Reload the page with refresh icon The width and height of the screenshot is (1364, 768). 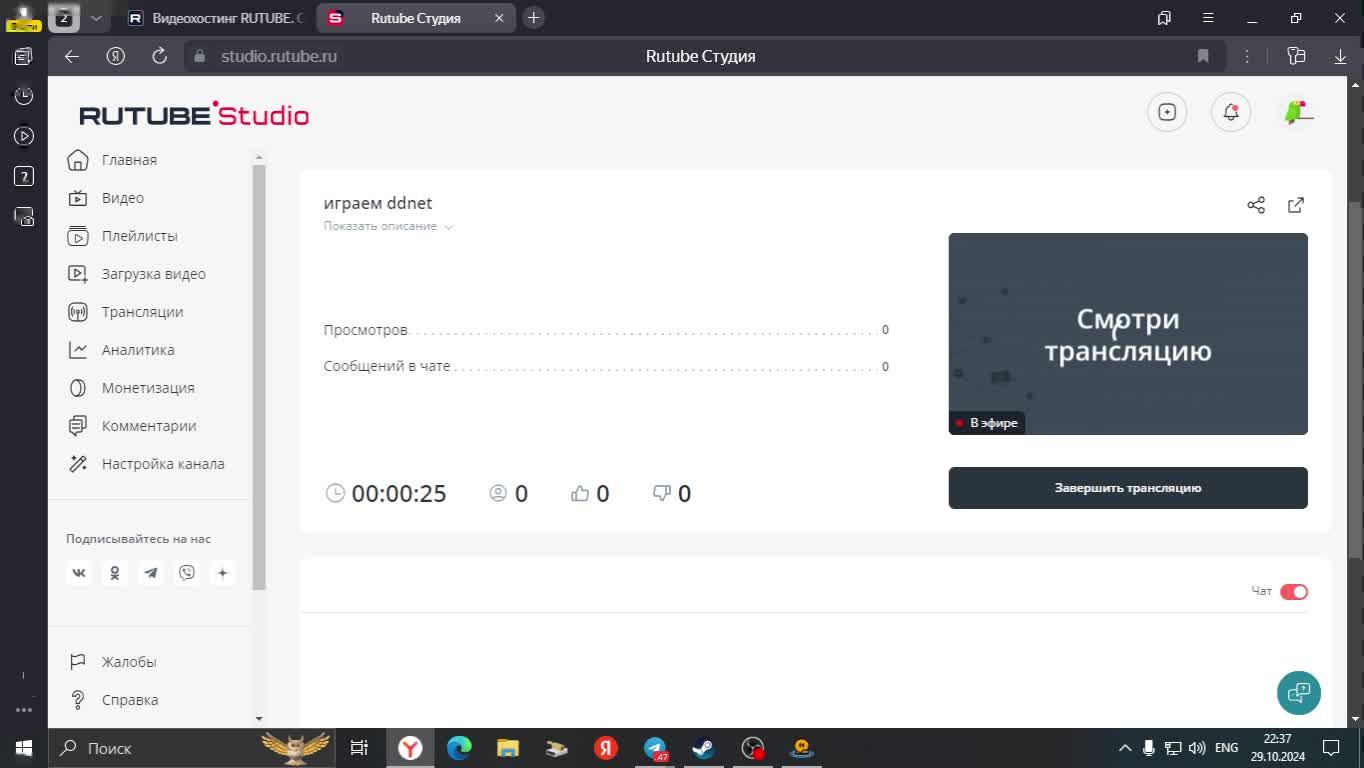(x=159, y=56)
